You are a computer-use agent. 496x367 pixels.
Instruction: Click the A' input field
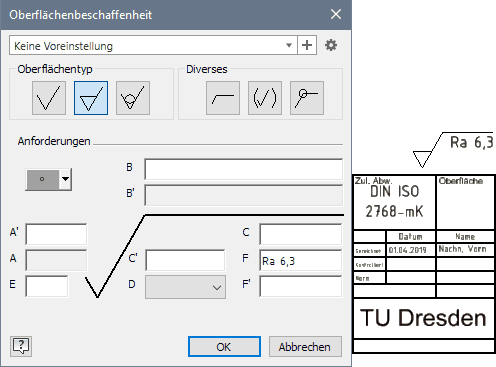(x=56, y=234)
